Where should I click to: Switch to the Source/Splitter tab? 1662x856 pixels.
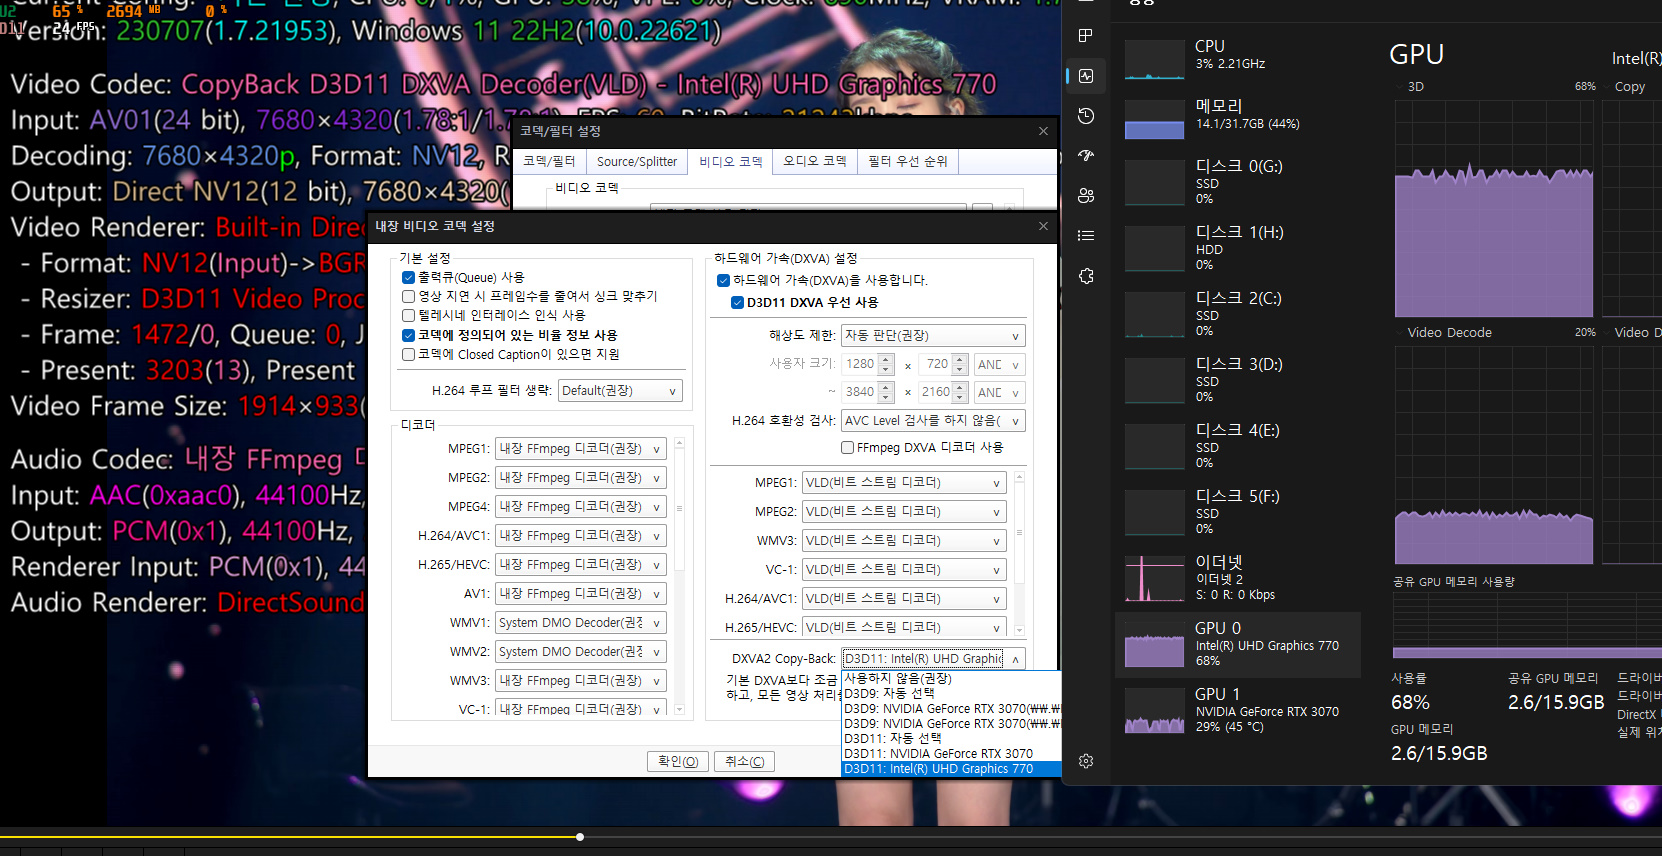pos(636,161)
